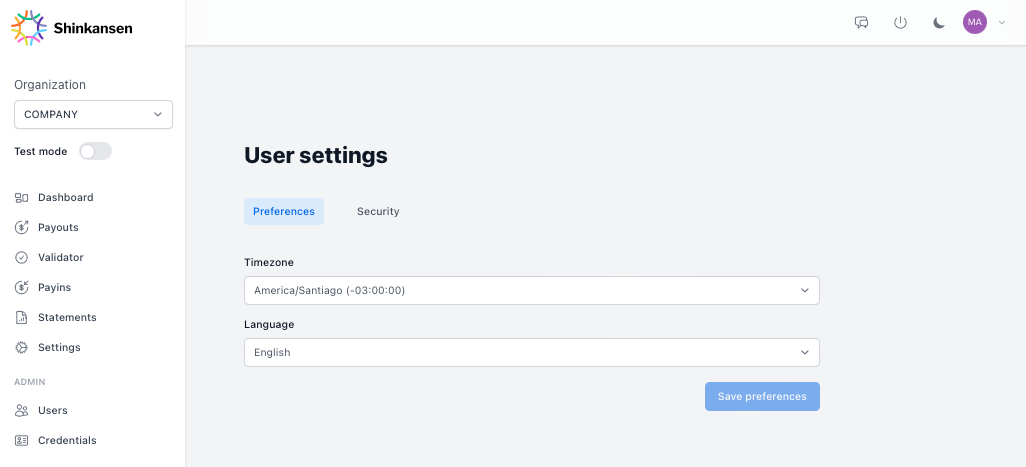Click the Statements document icon

pyautogui.click(x=22, y=317)
